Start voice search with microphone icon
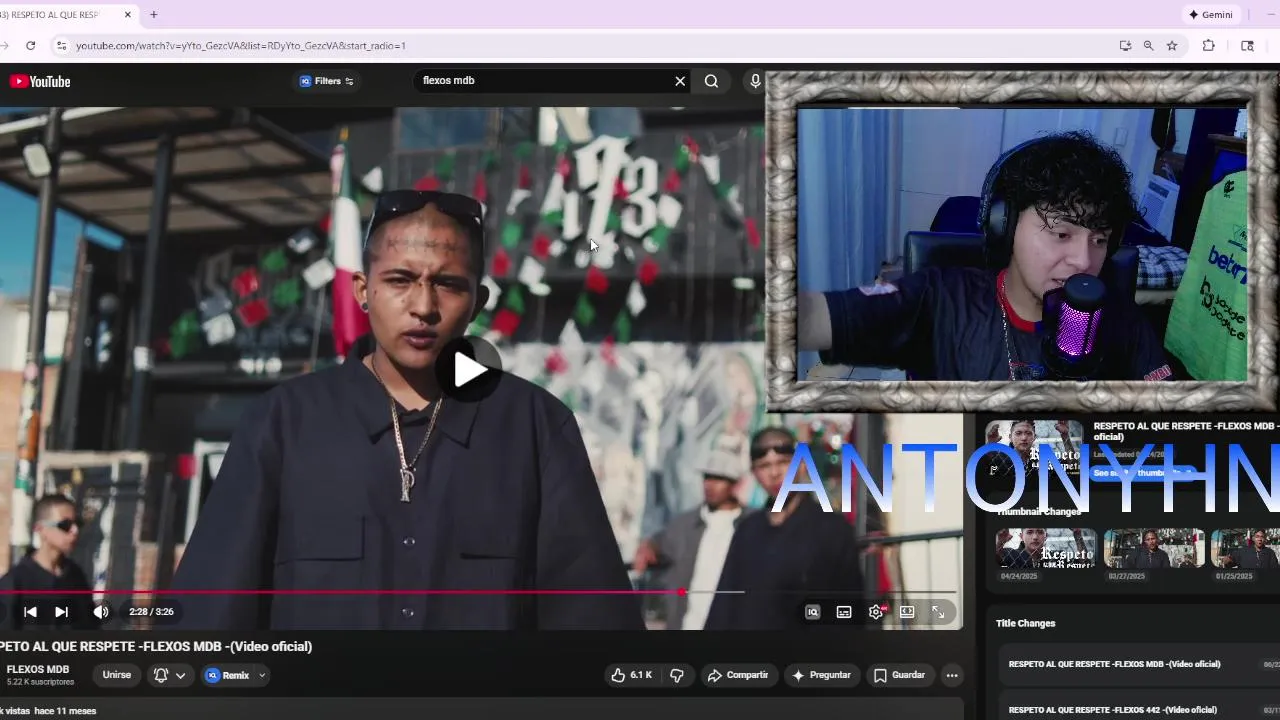 755,81
